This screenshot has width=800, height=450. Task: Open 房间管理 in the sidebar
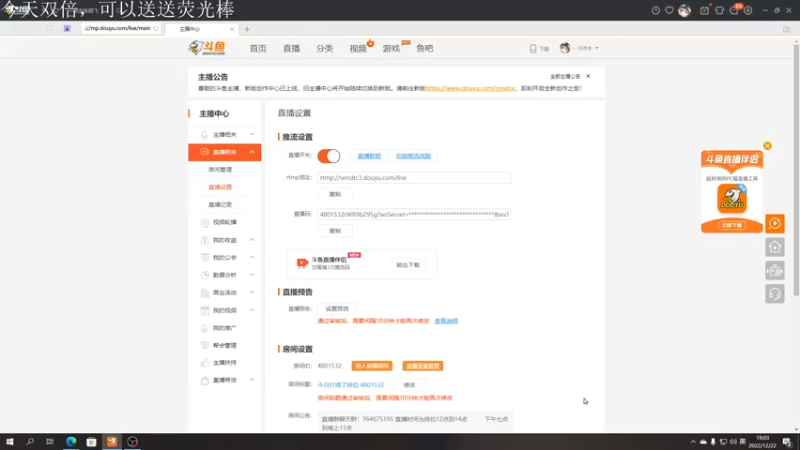click(220, 169)
